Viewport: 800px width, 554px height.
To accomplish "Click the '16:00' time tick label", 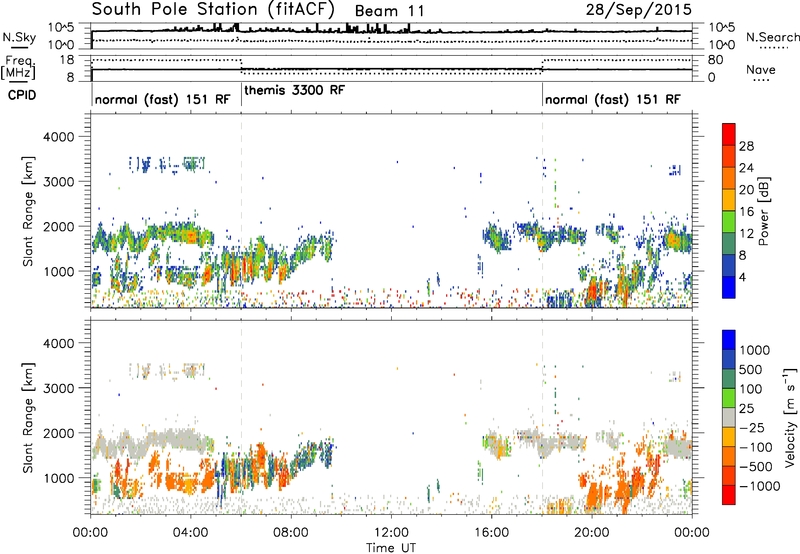I will tap(491, 533).
